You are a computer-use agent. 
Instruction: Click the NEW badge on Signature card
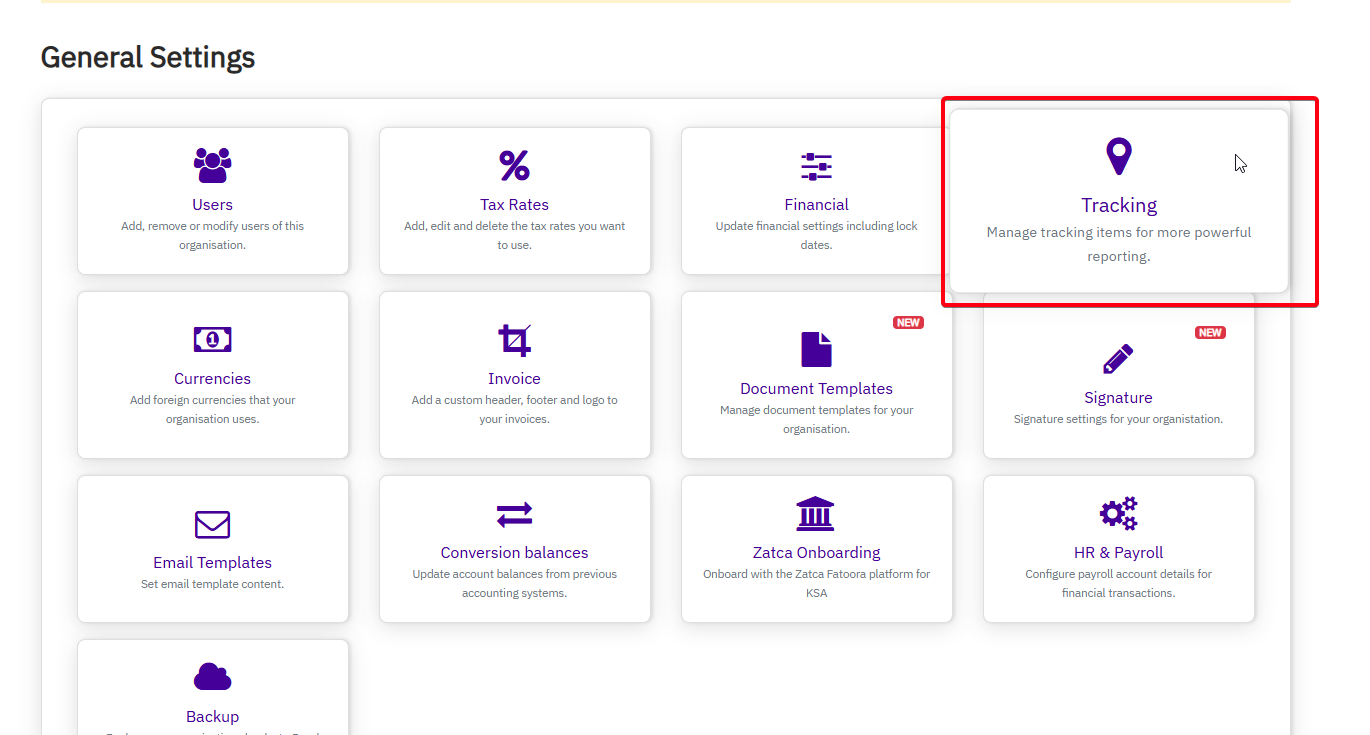1210,333
